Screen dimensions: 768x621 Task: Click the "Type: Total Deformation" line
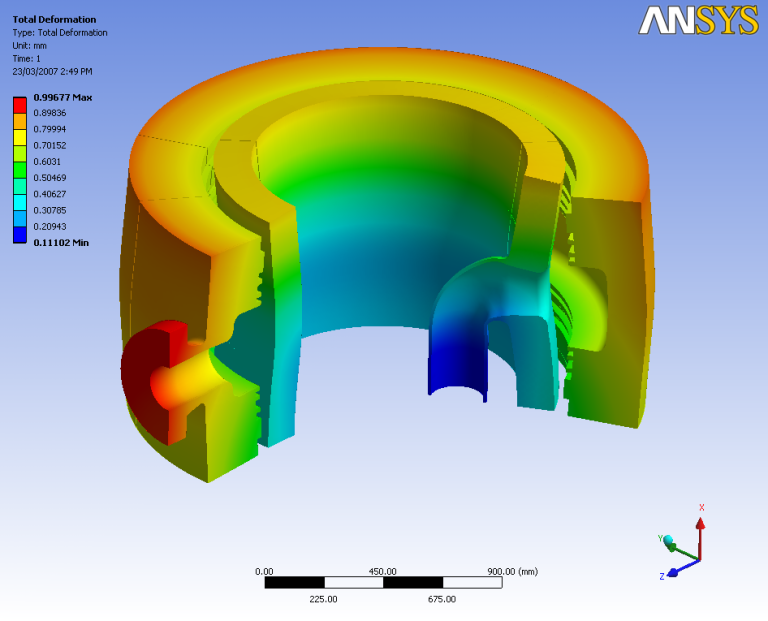click(x=60, y=32)
